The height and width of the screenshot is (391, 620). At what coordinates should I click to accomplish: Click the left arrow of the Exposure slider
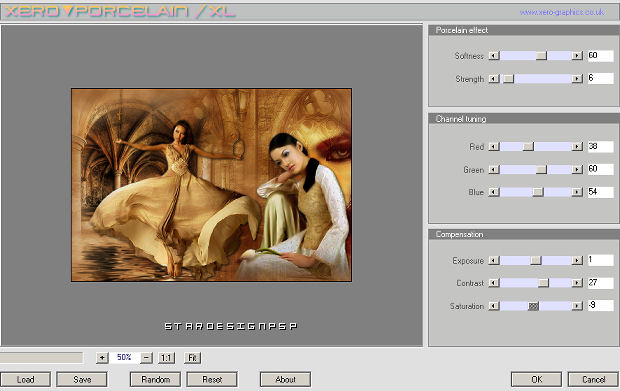[493, 260]
